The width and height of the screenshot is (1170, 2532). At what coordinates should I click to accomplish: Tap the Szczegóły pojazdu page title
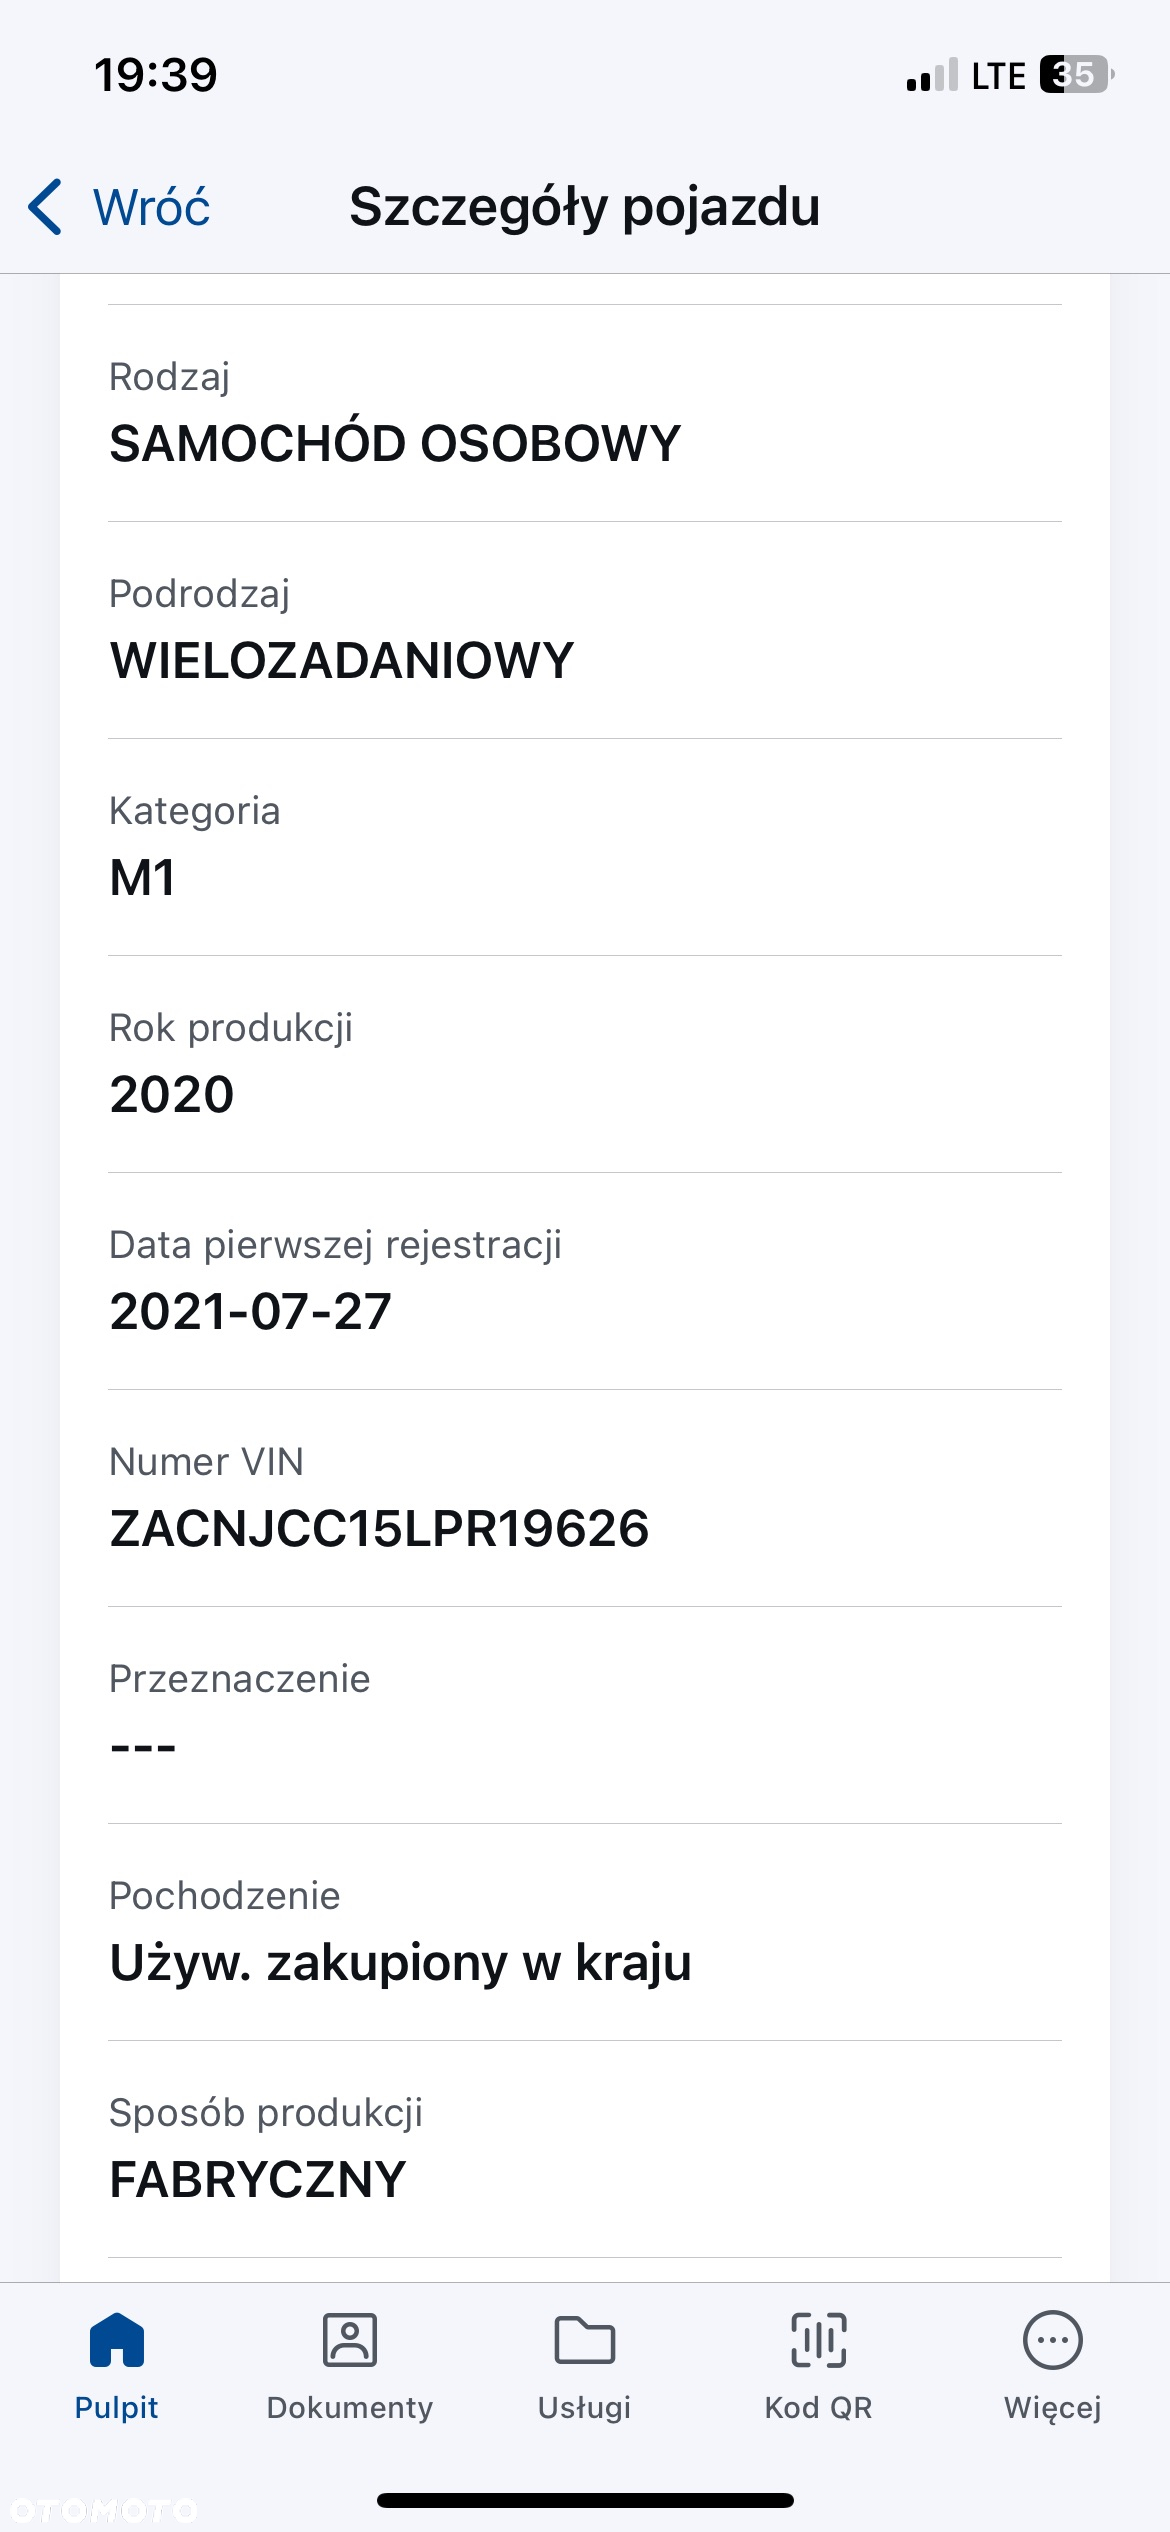click(x=585, y=208)
